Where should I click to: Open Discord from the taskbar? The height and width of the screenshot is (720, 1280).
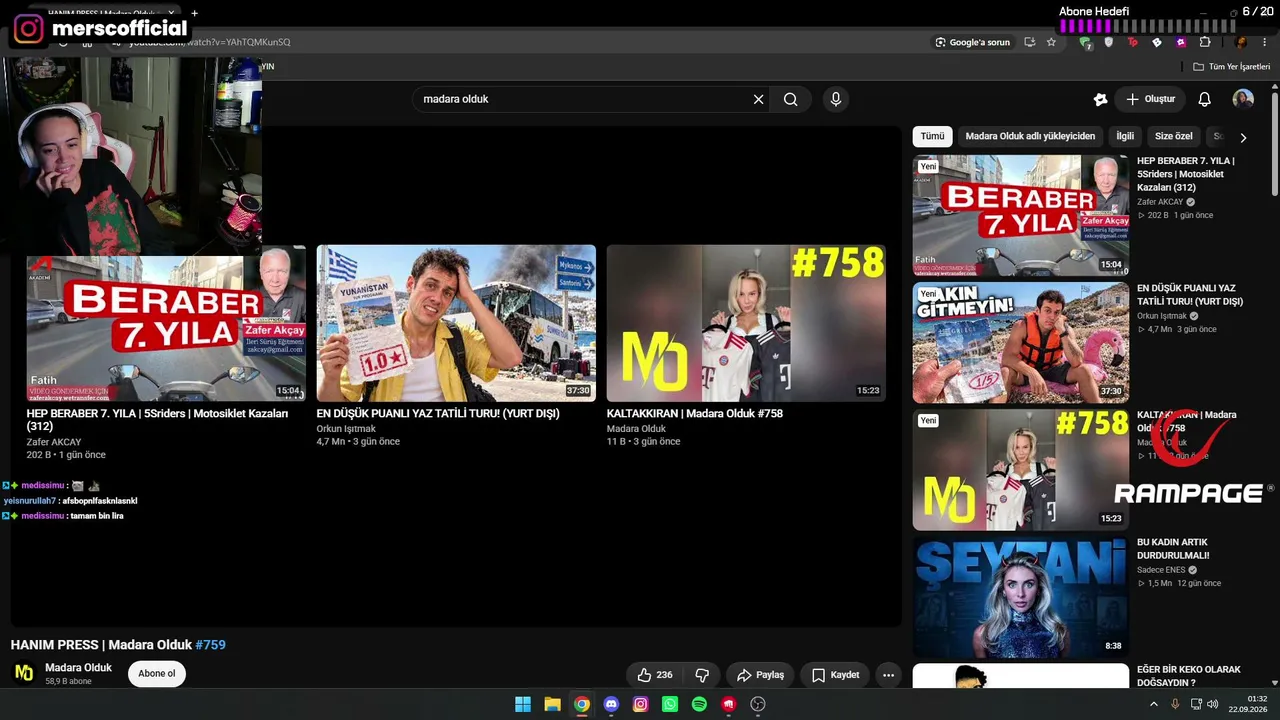point(611,704)
